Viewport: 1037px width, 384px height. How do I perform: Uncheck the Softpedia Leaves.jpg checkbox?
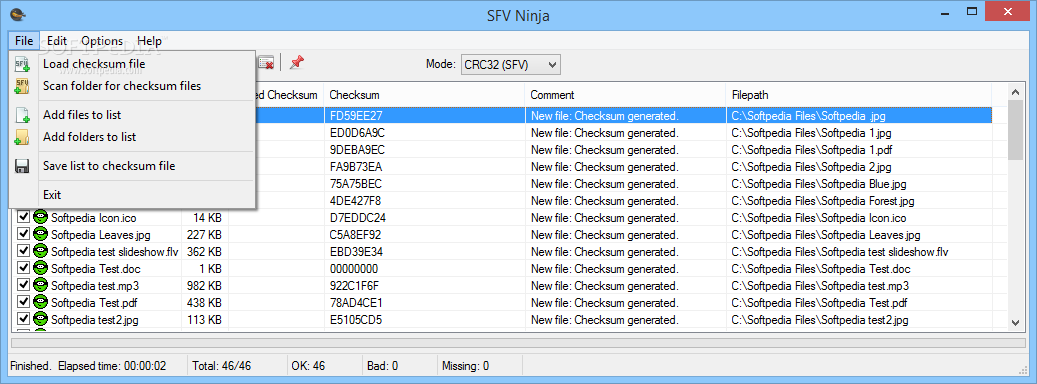(24, 234)
